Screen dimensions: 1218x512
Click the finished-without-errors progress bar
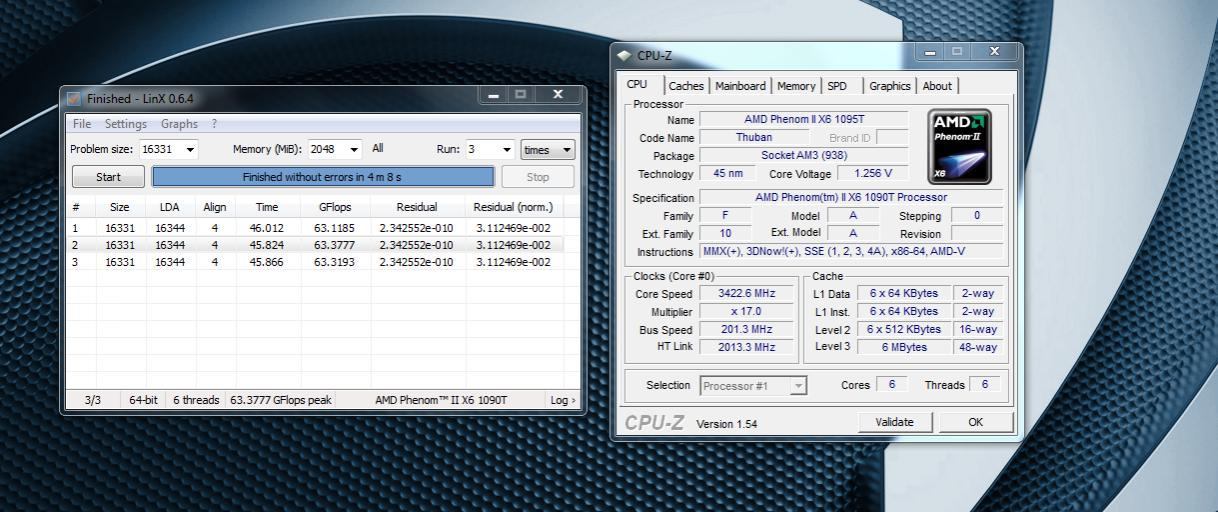pyautogui.click(x=323, y=177)
